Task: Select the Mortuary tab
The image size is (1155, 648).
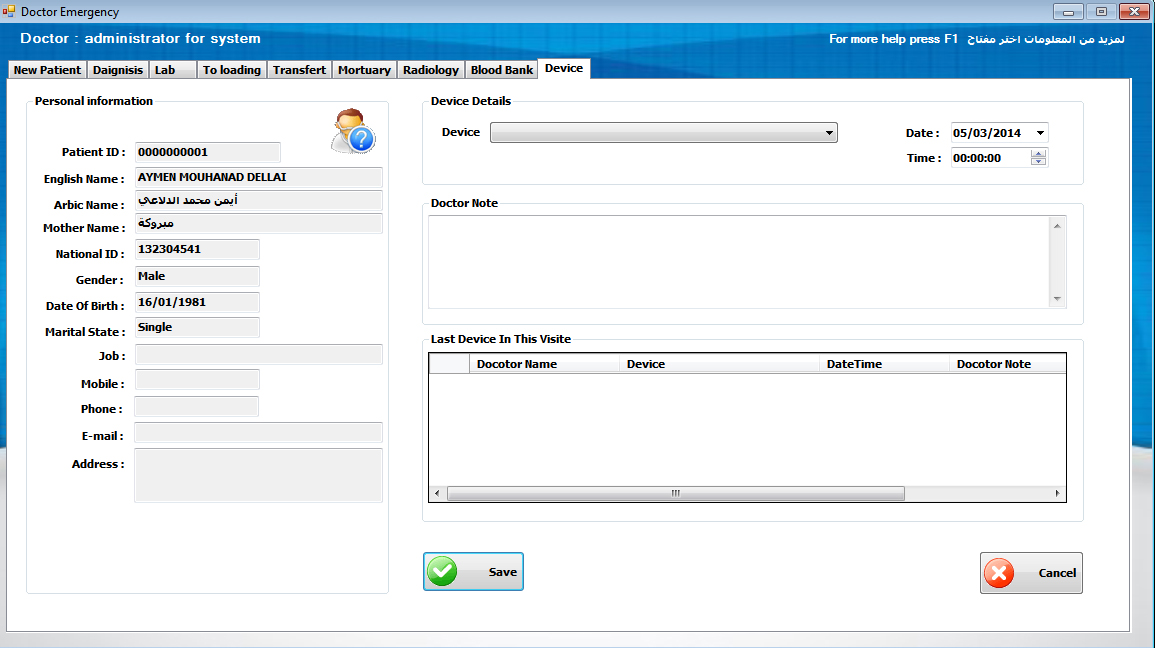Action: tap(364, 70)
